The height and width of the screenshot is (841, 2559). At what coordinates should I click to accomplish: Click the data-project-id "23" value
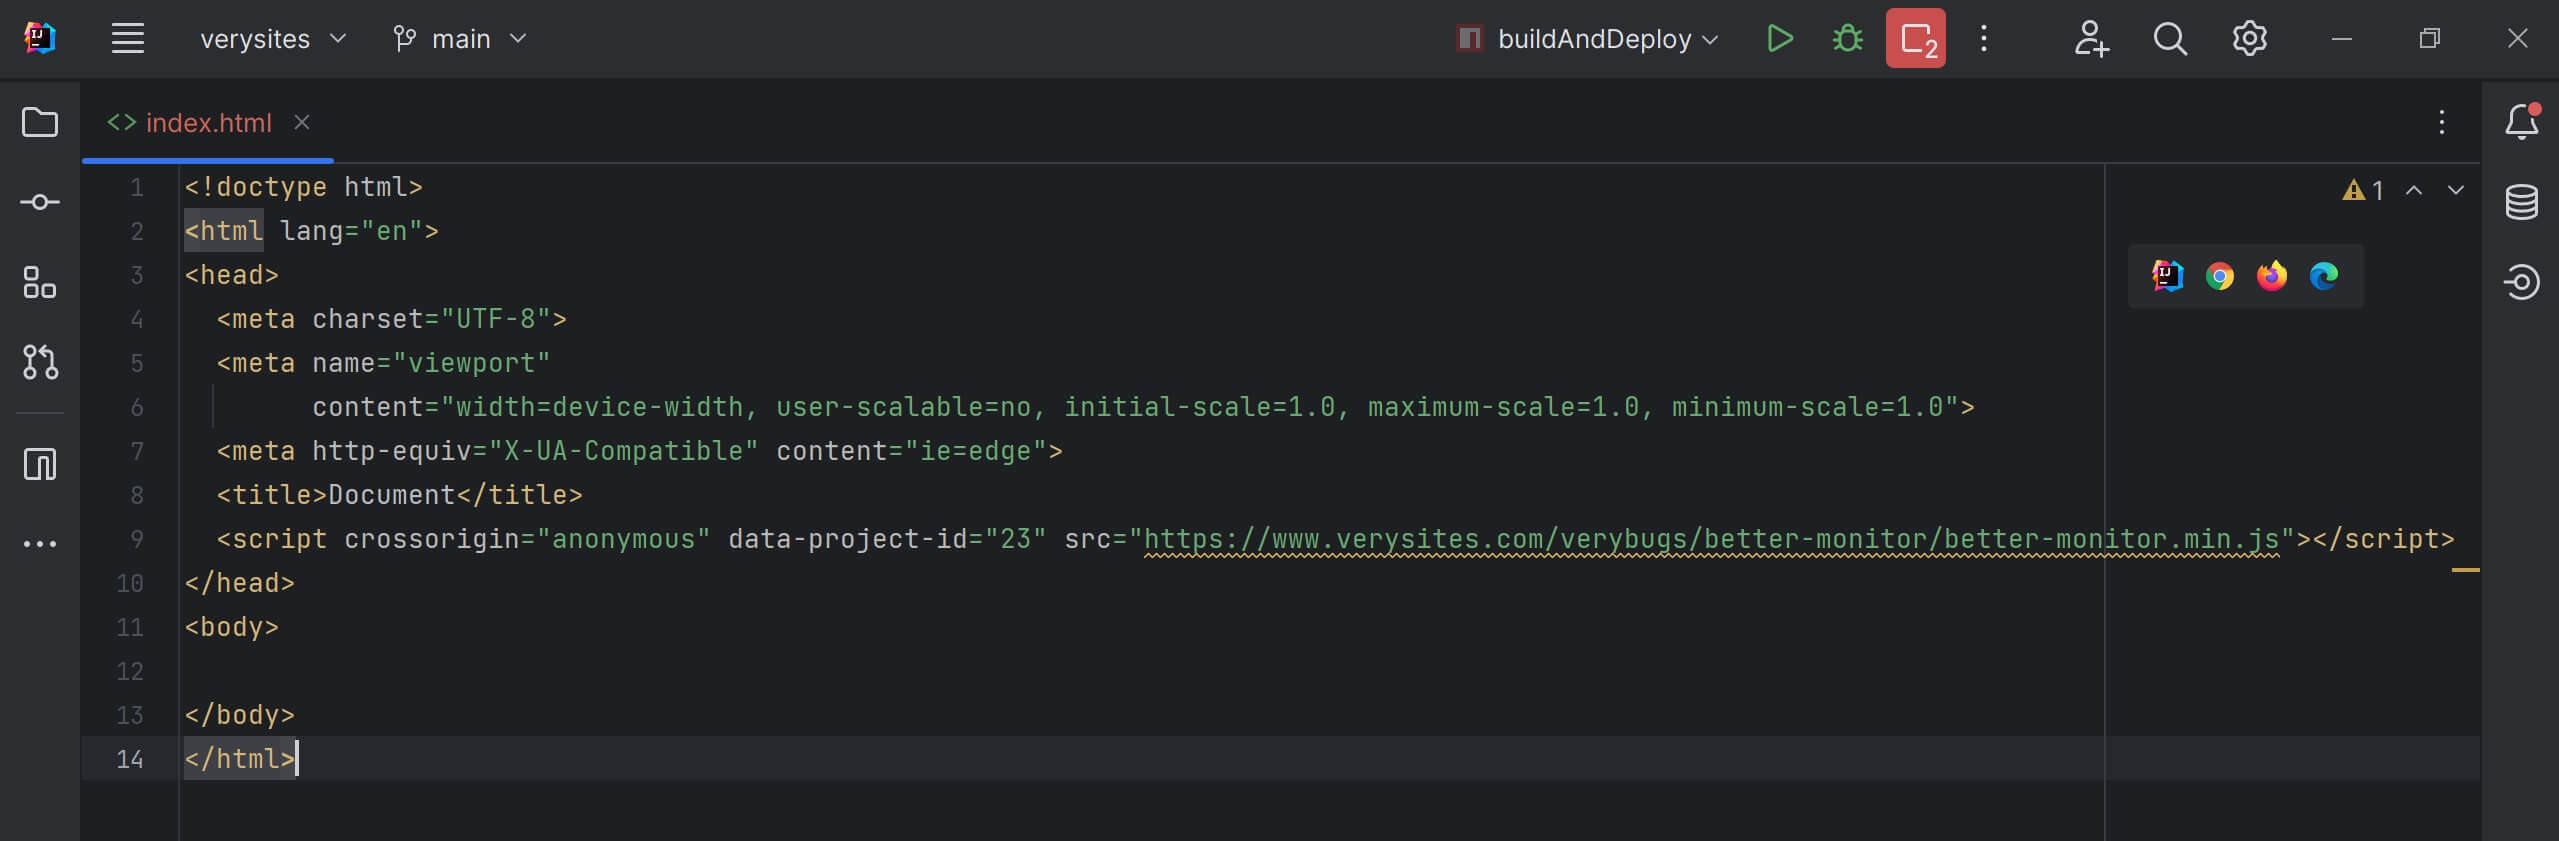pyautogui.click(x=1016, y=539)
